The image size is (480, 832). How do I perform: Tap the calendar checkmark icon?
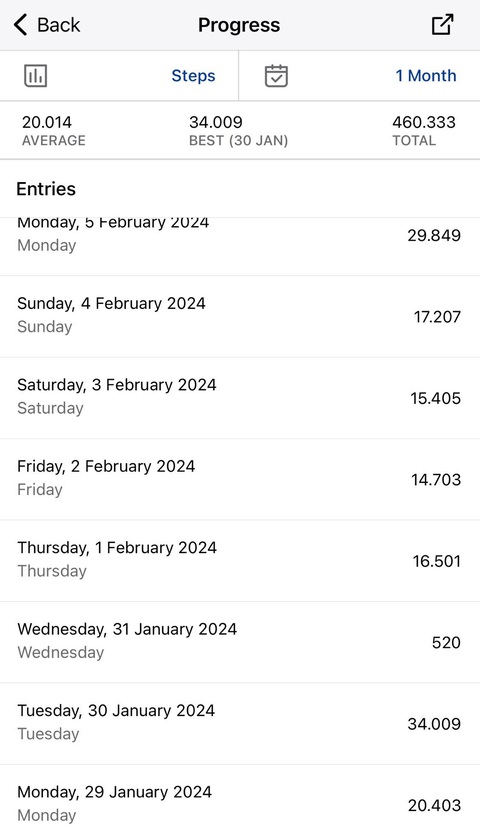(276, 76)
